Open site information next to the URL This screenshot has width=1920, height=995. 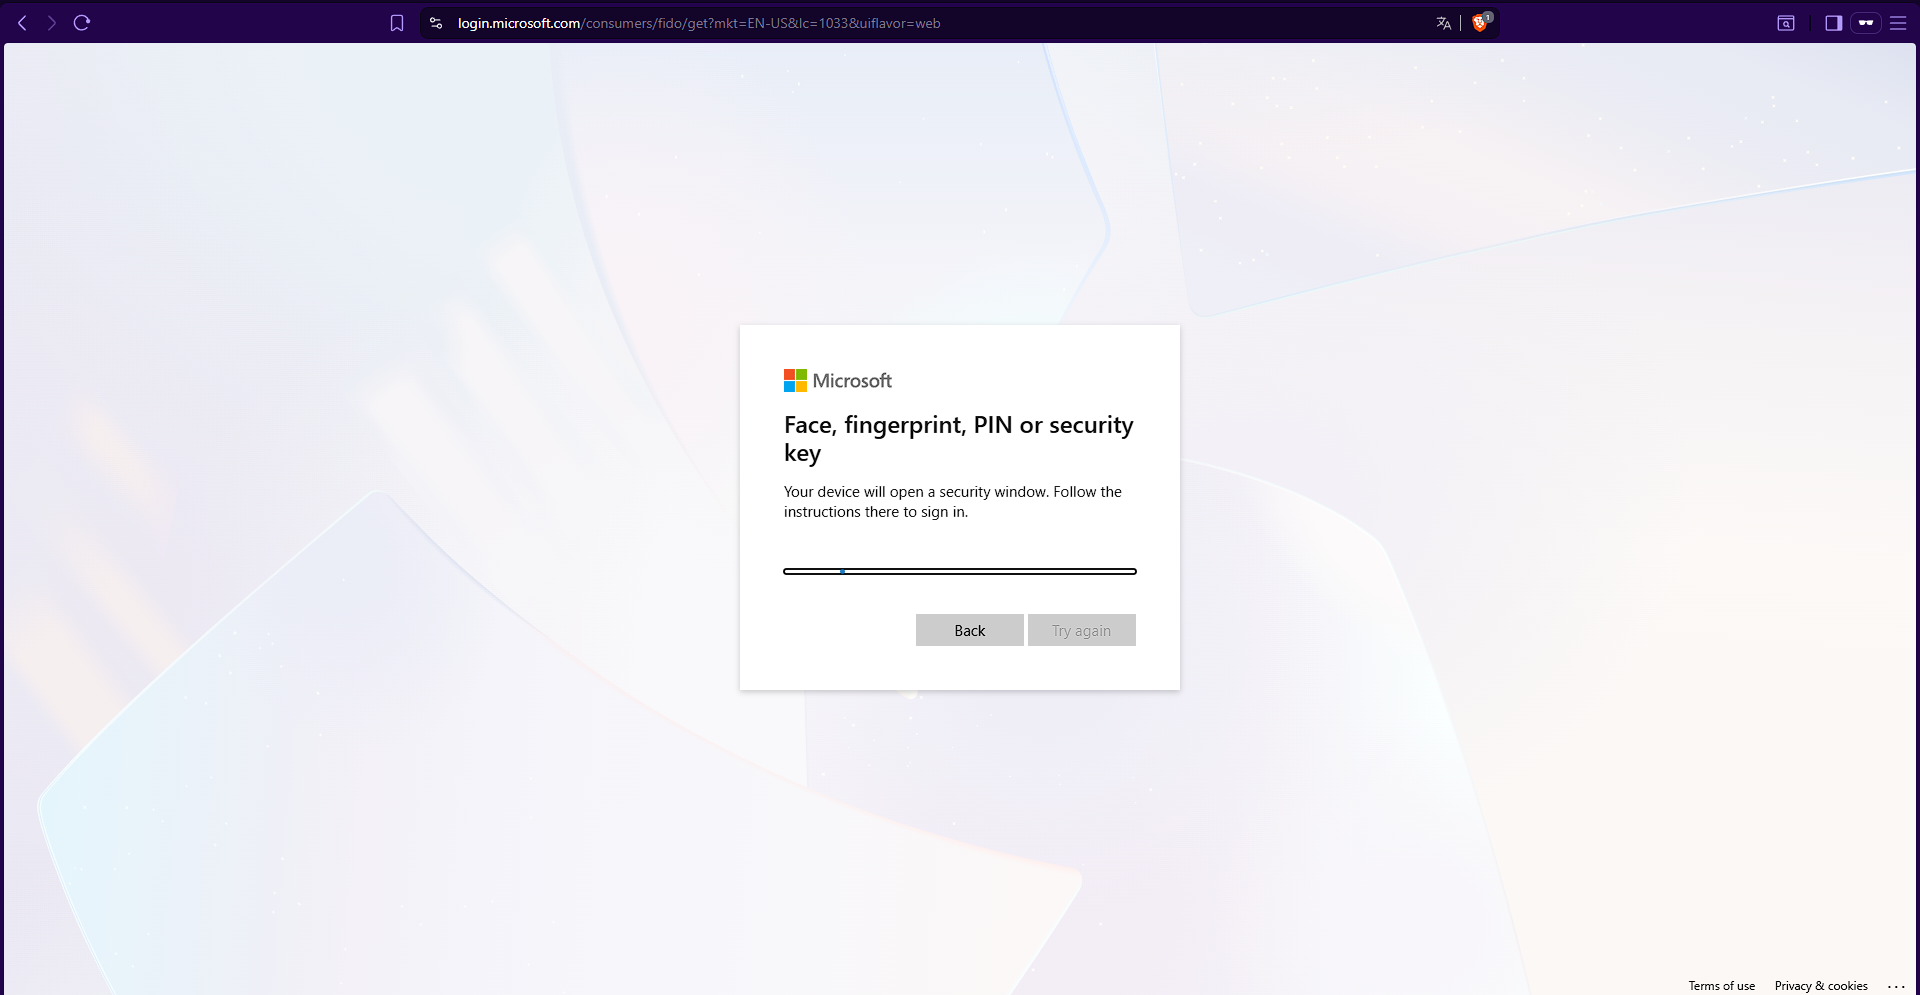(x=436, y=23)
